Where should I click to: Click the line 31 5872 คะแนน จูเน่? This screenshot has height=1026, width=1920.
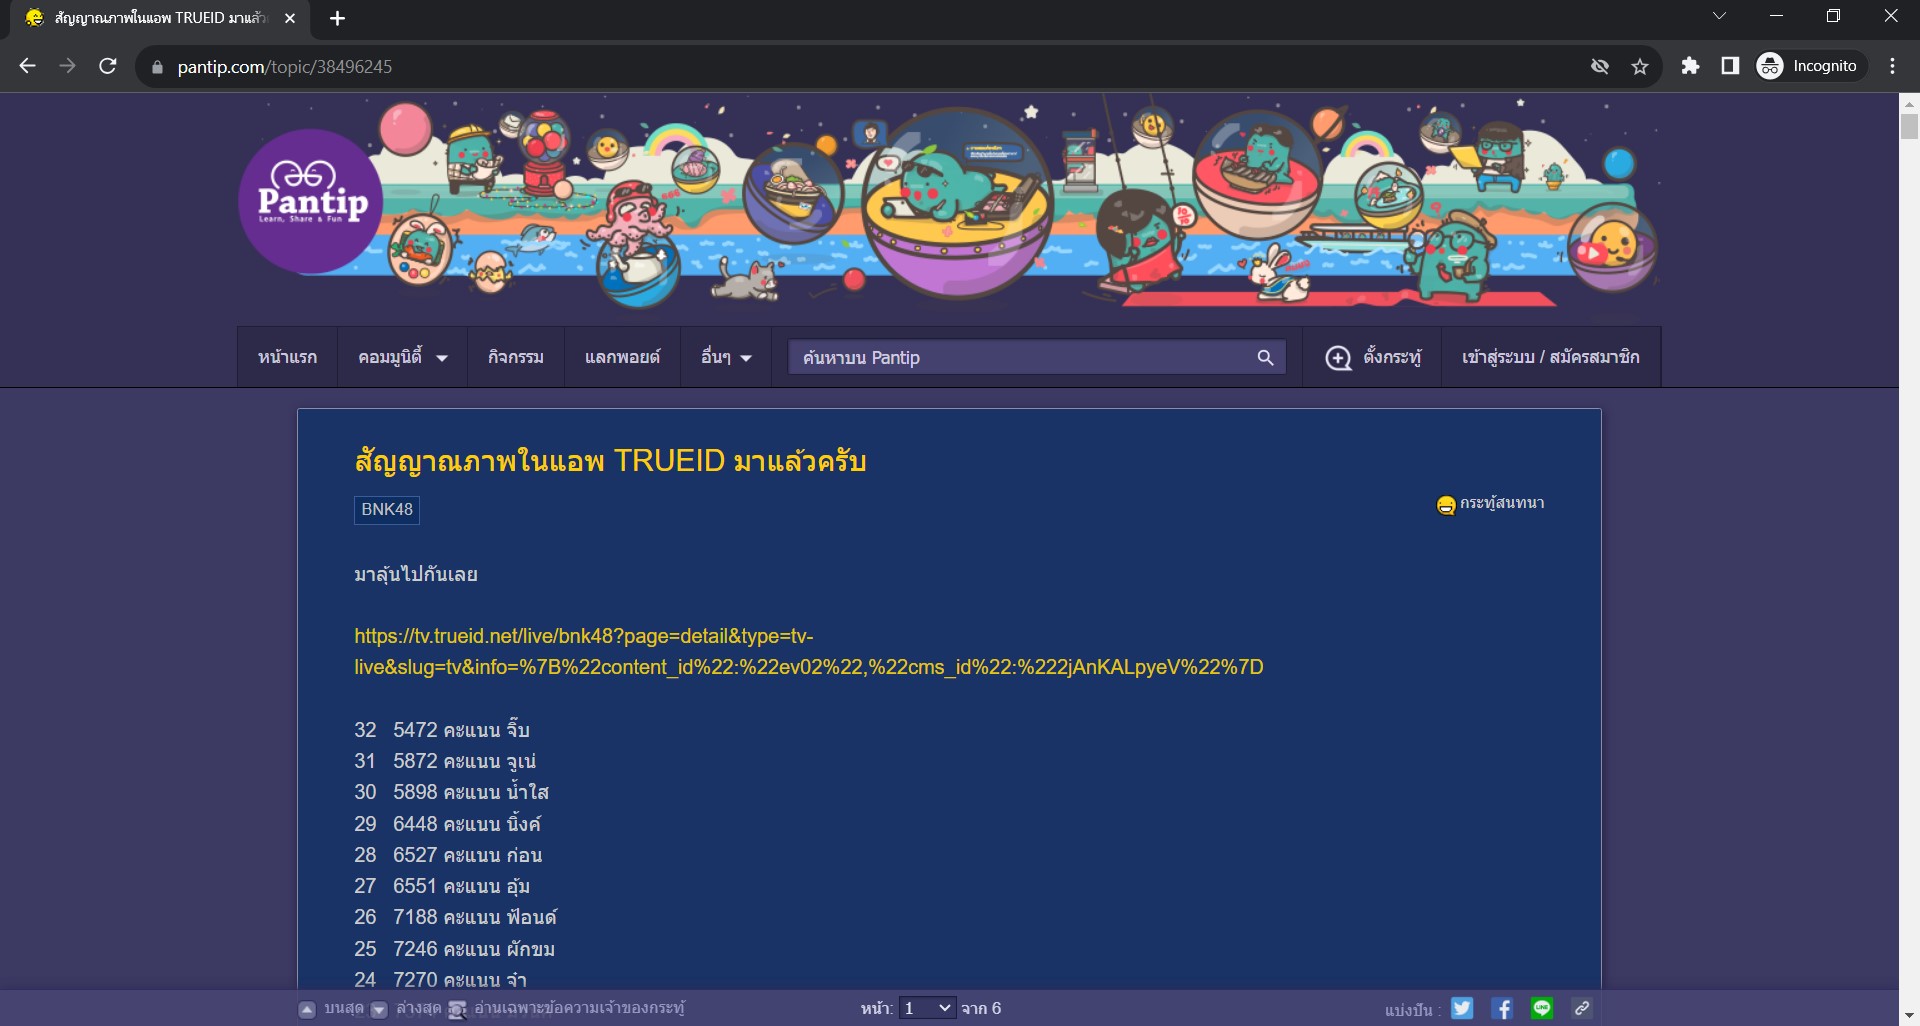[445, 761]
